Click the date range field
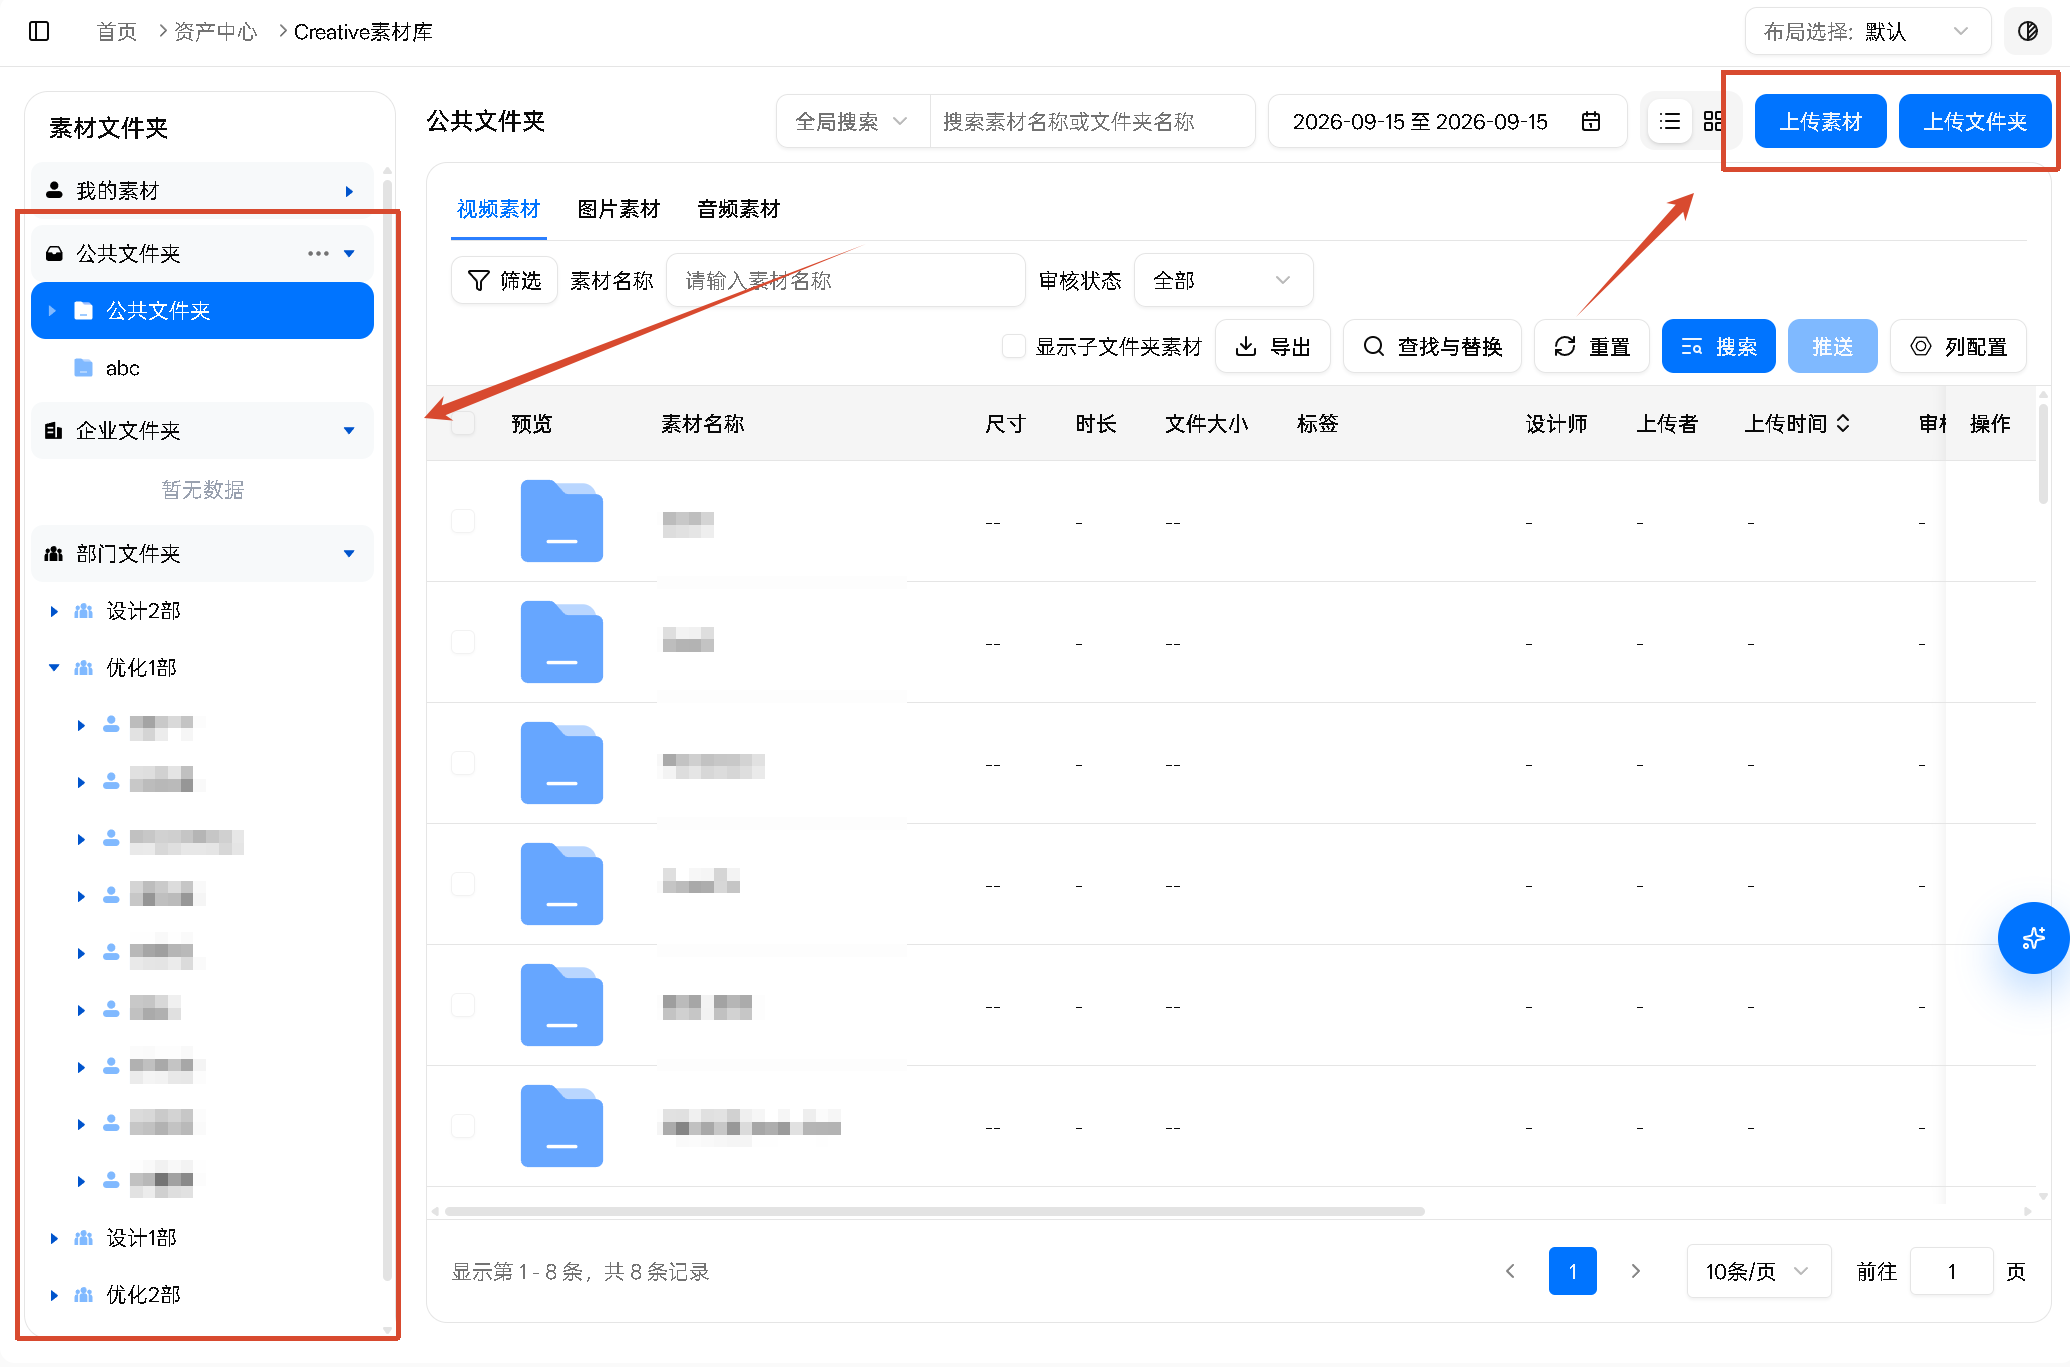Screen dimensions: 2070x1367 1446,121
